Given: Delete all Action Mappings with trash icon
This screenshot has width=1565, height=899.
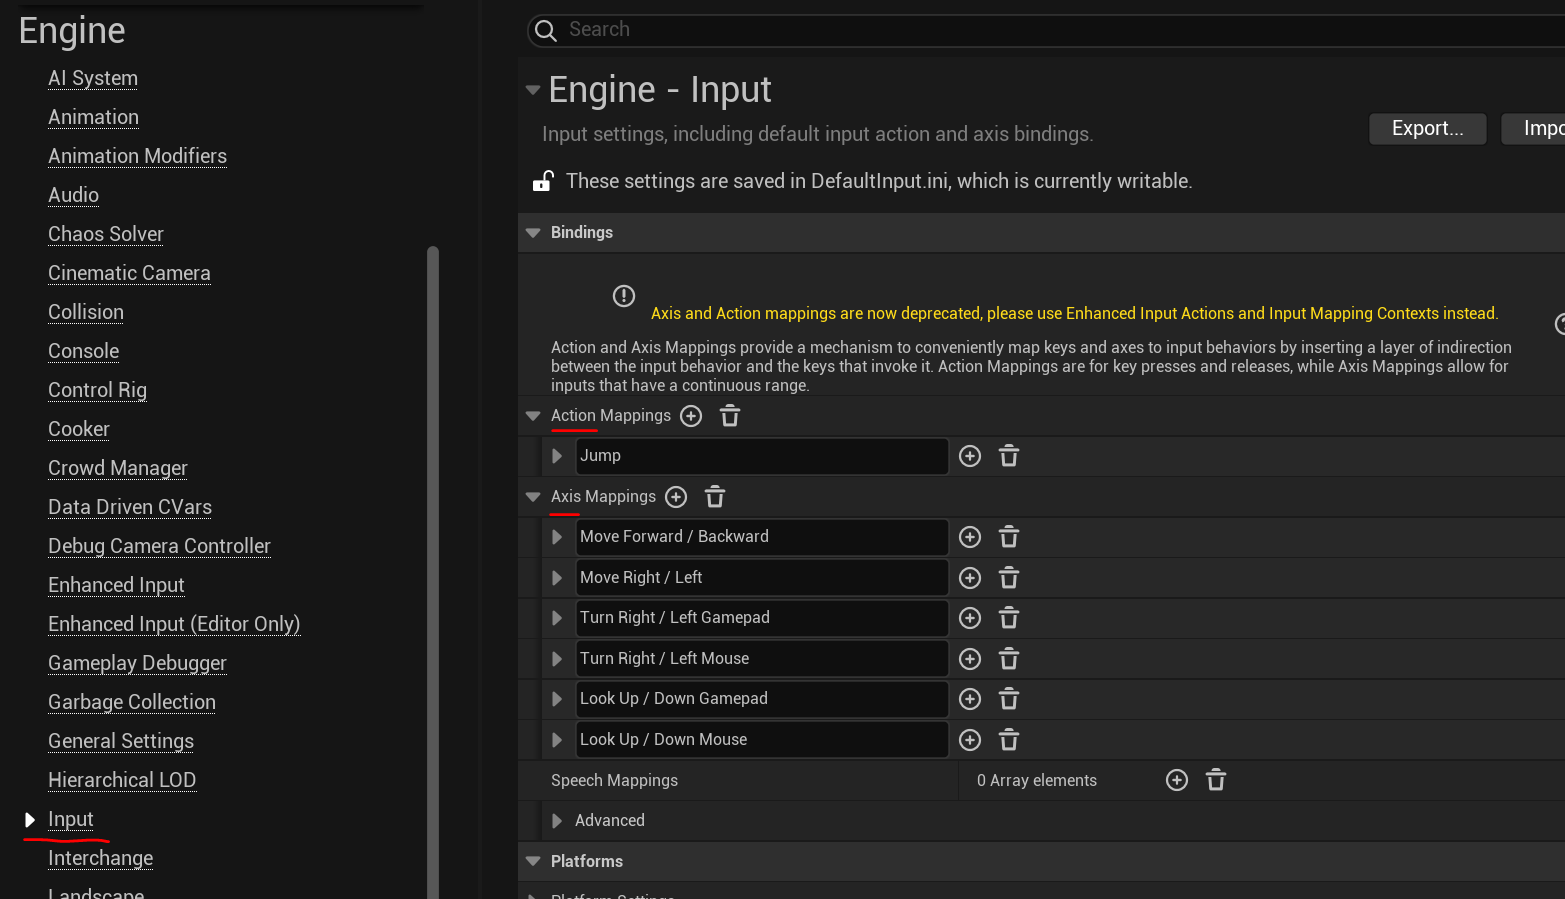Looking at the screenshot, I should pos(730,416).
